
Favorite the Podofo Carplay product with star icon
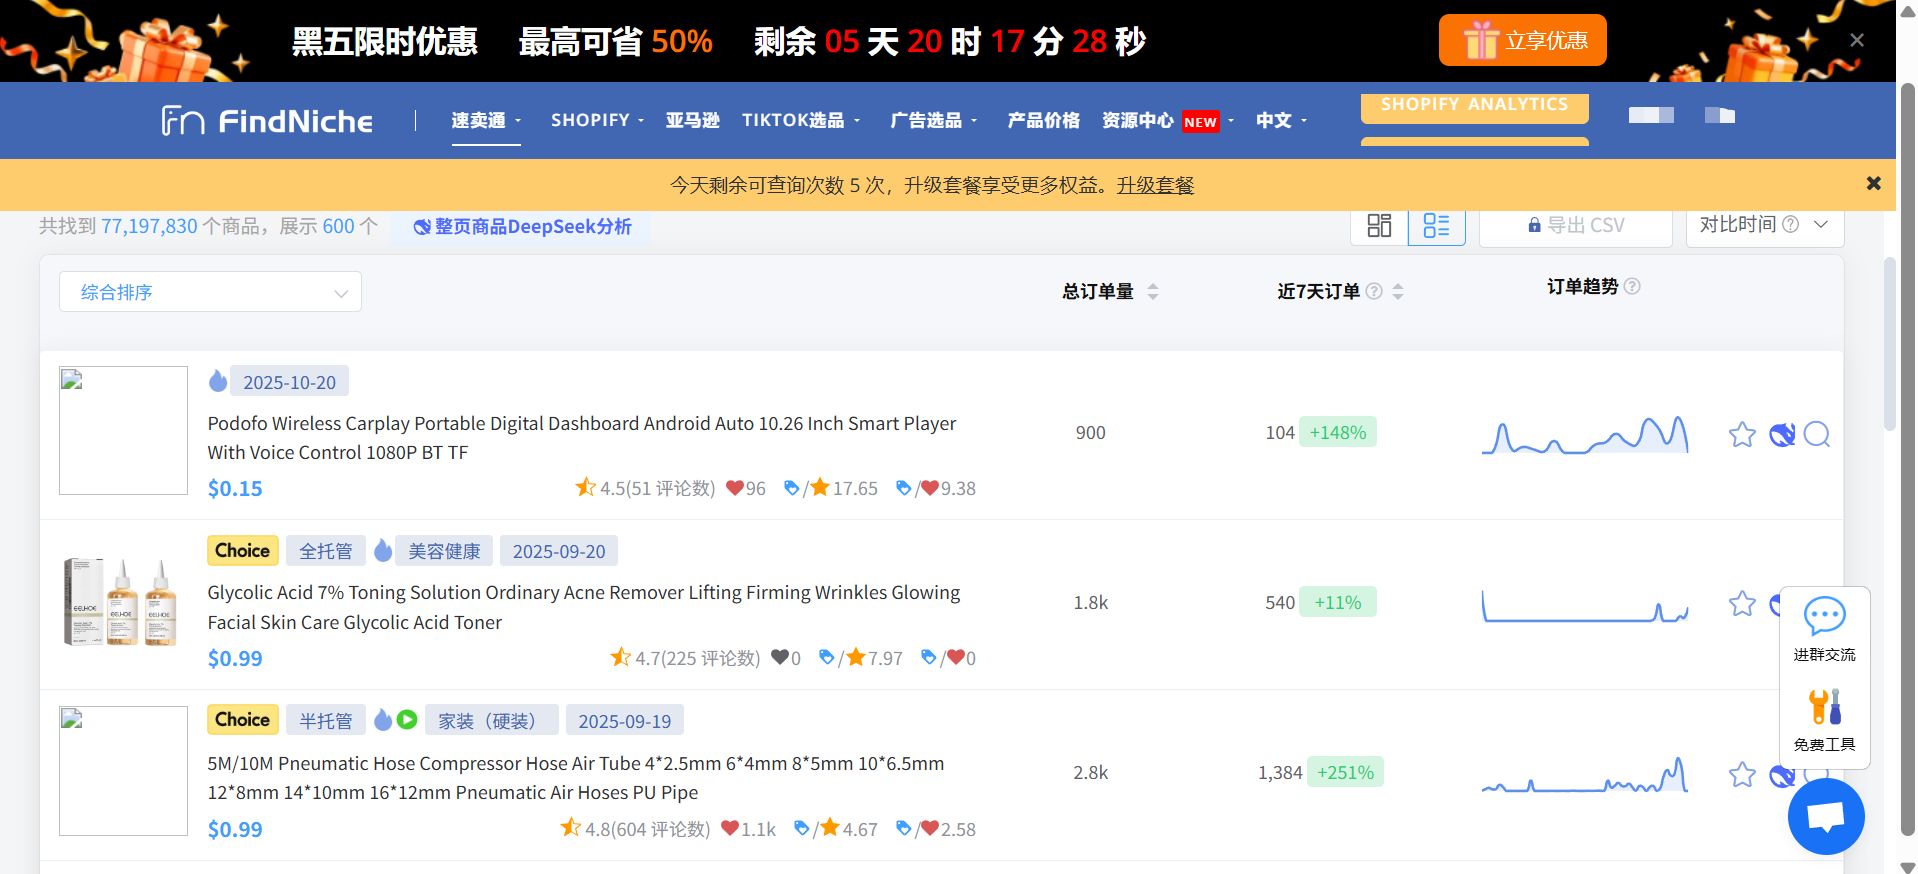pos(1742,434)
